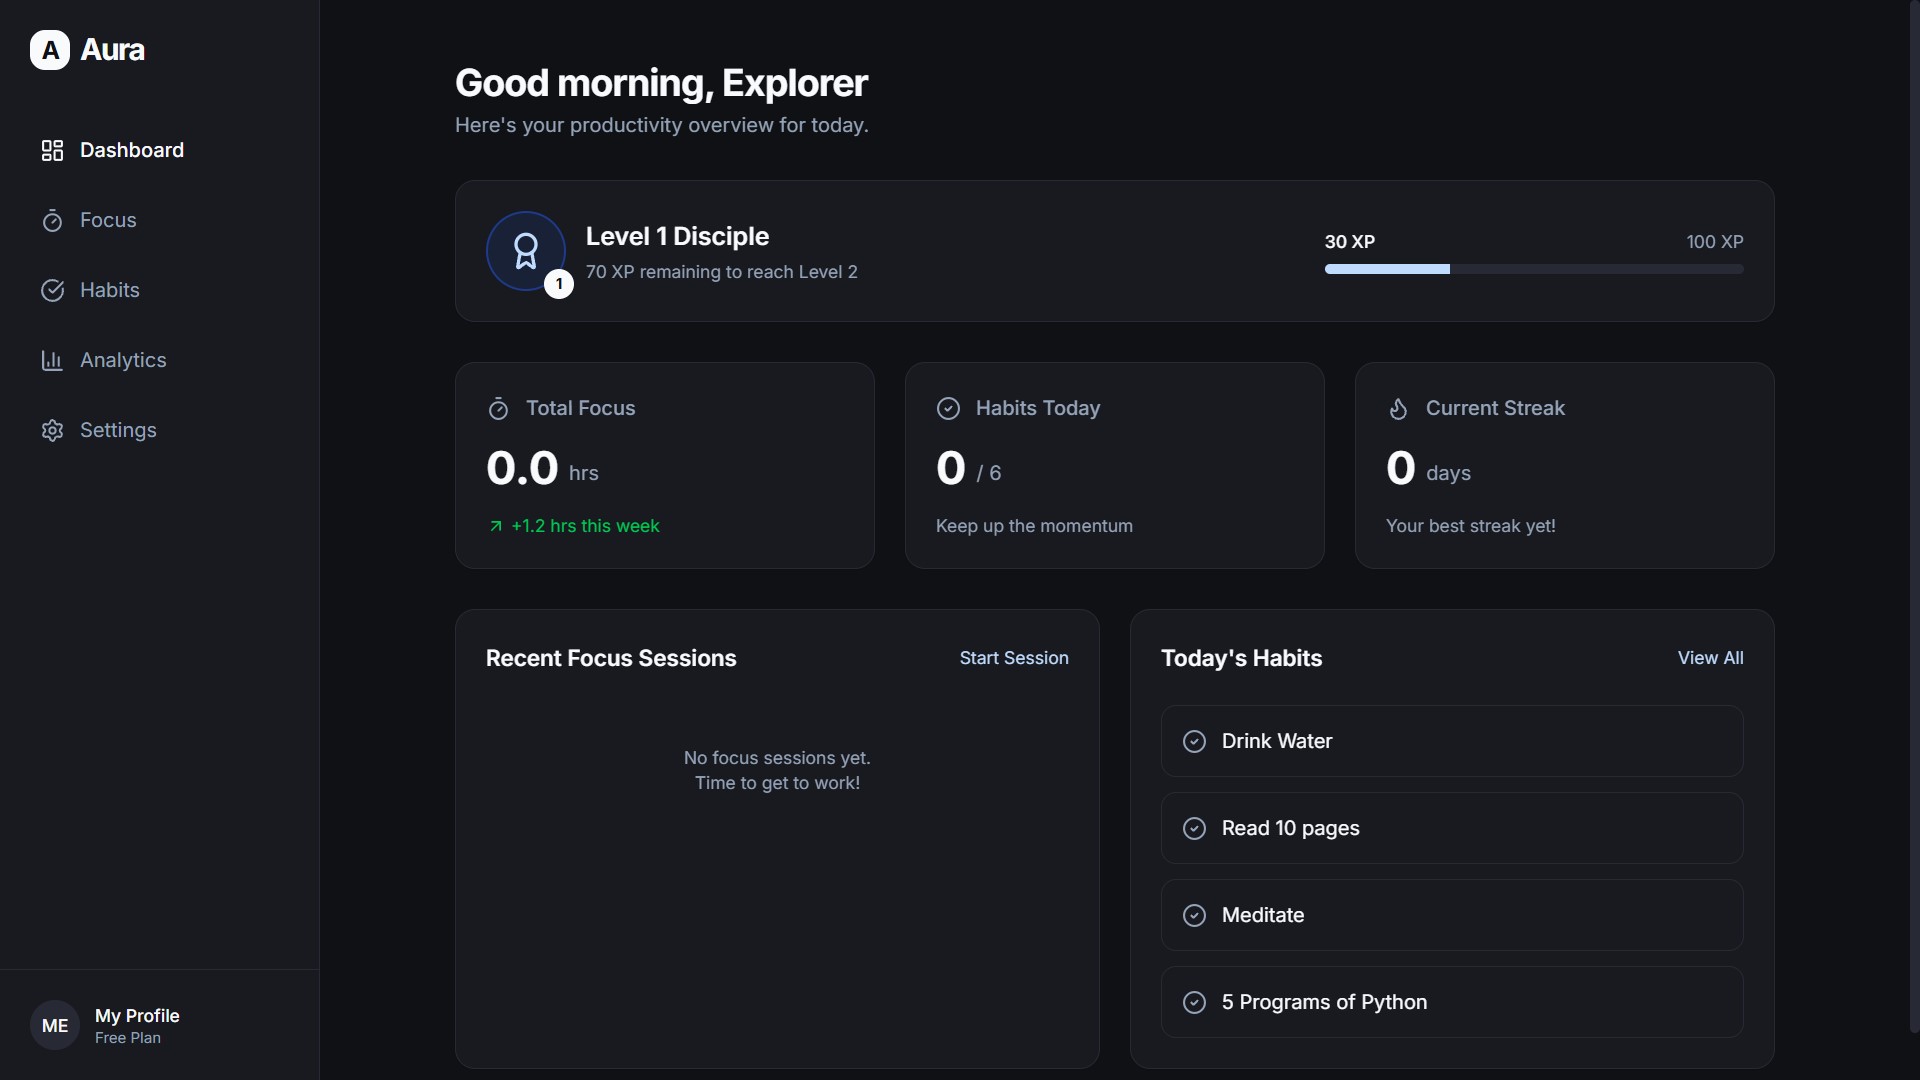The width and height of the screenshot is (1920, 1080).
Task: Click the Aura logo icon
Action: point(50,50)
